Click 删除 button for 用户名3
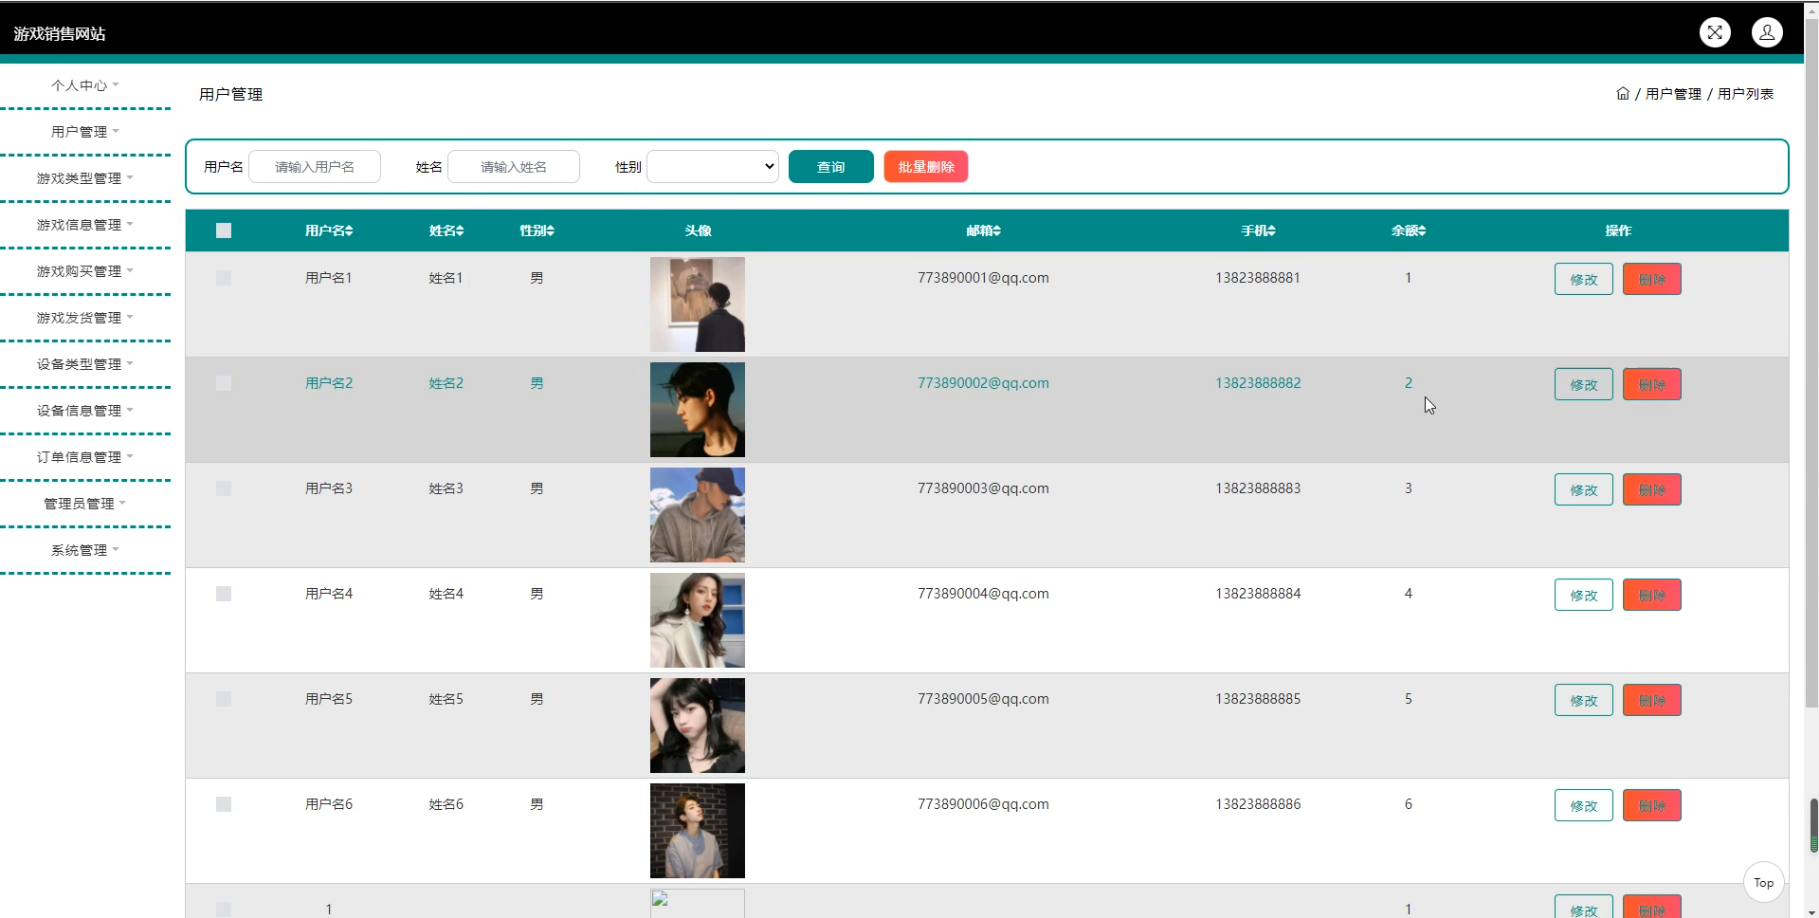This screenshot has height=918, width=1819. [x=1651, y=490]
